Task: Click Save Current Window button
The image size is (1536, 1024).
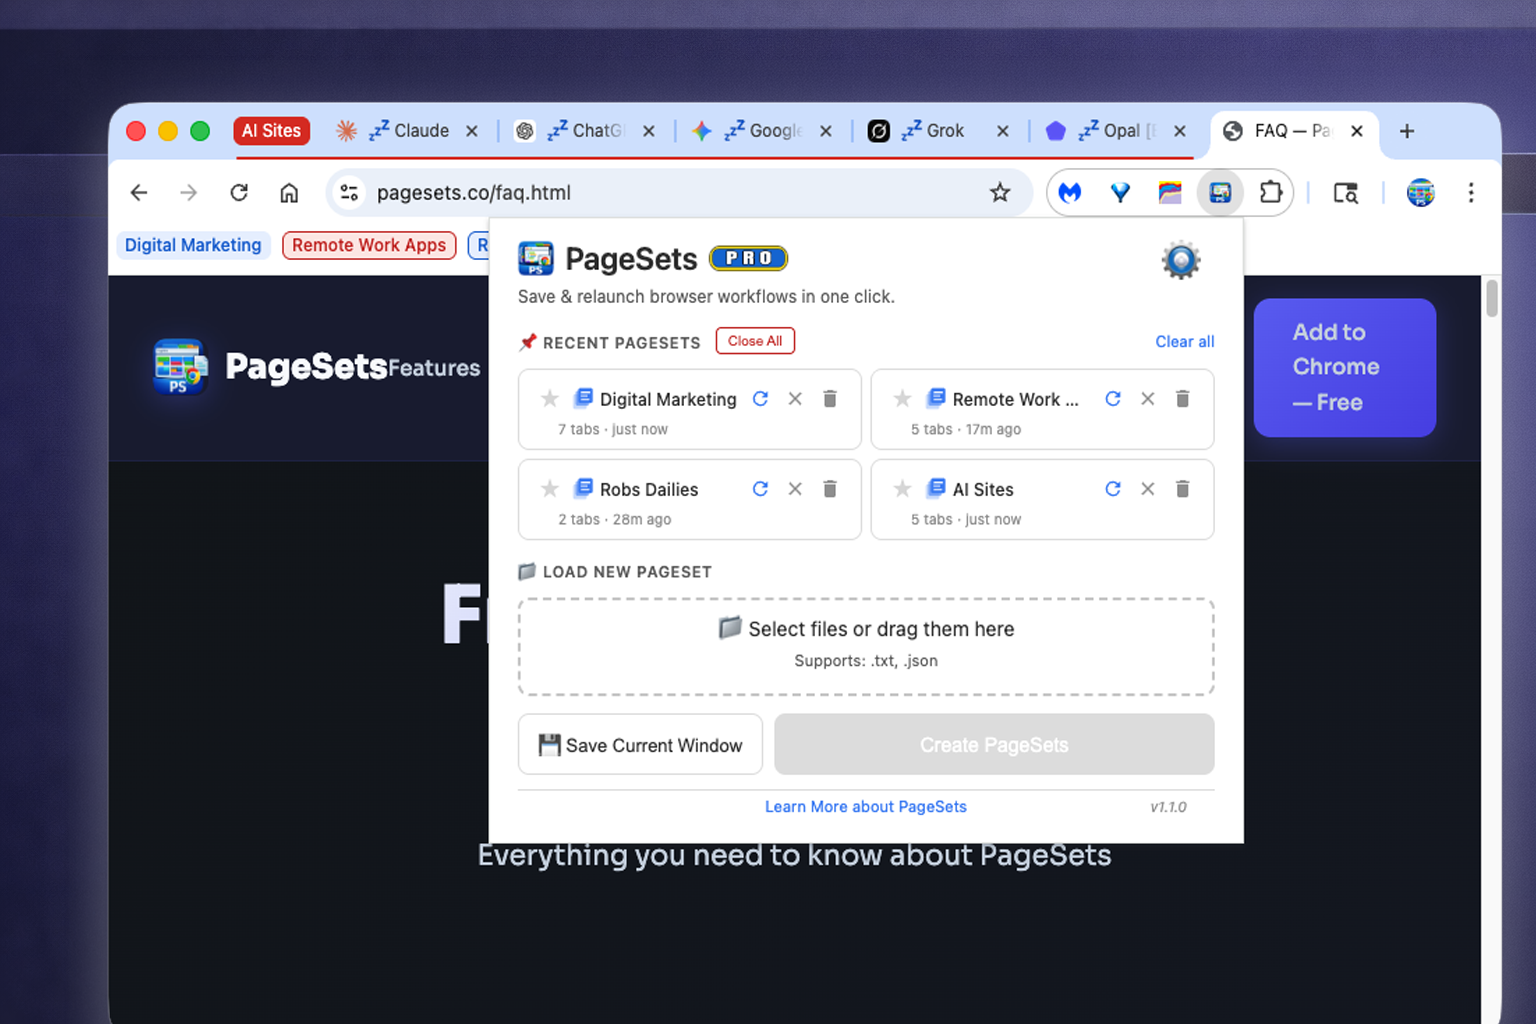Action: point(640,745)
